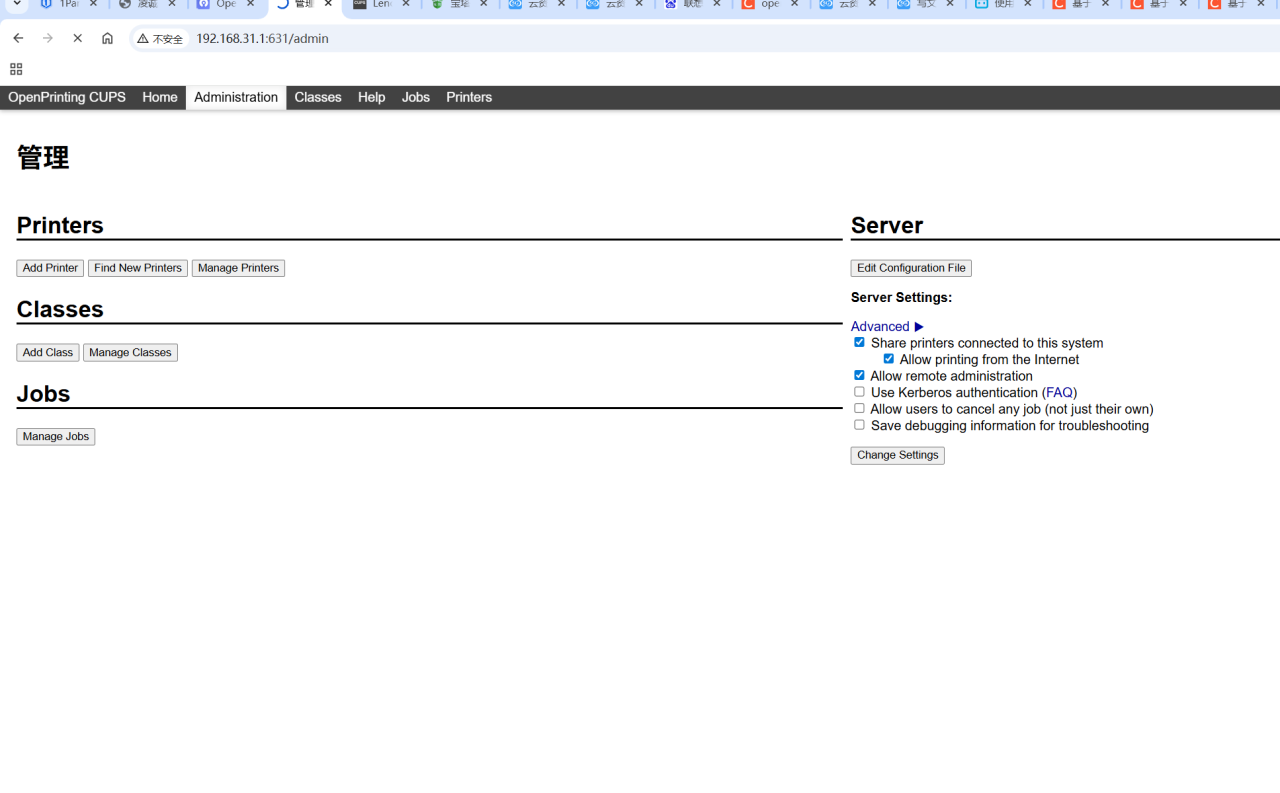1280x793 pixels.
Task: Switch to the Jobs navigation tab
Action: [415, 97]
